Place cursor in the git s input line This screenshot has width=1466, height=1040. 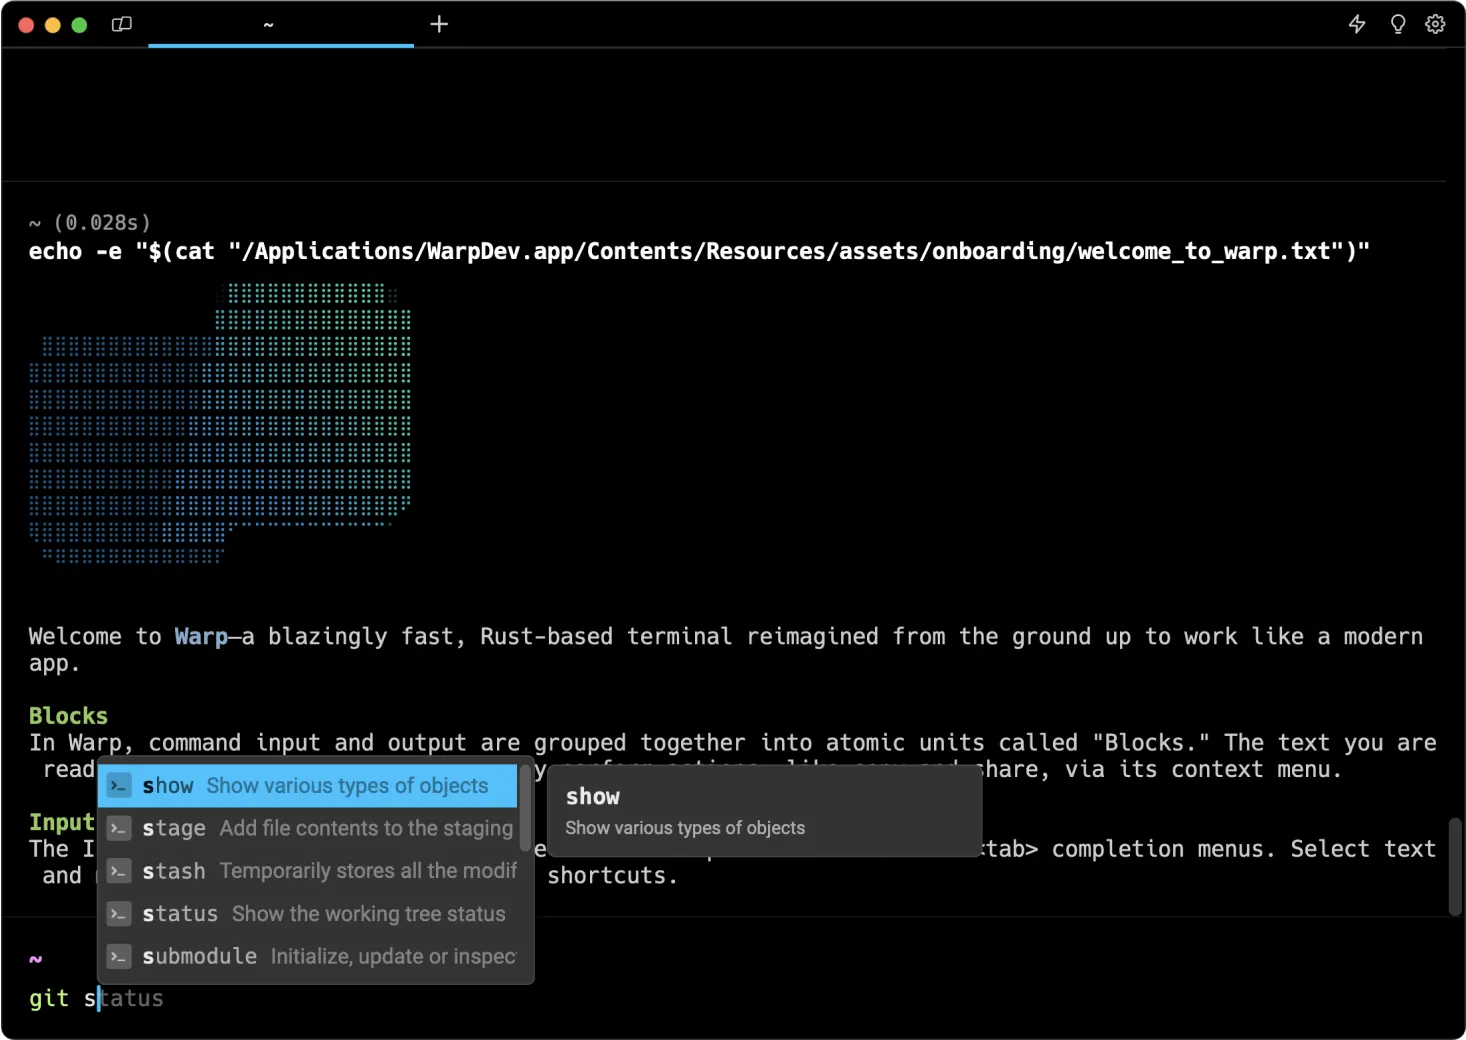(97, 998)
